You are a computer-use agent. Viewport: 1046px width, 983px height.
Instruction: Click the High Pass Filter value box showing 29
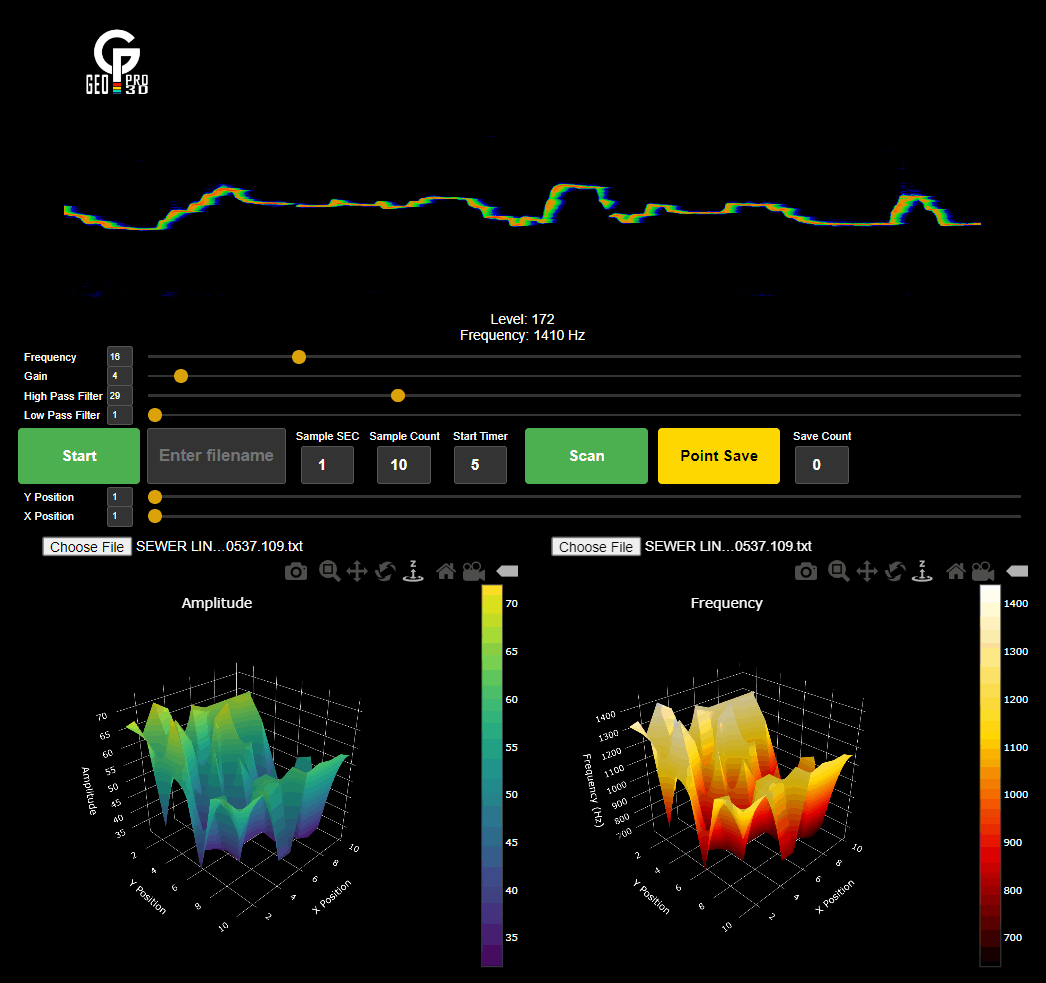point(120,395)
